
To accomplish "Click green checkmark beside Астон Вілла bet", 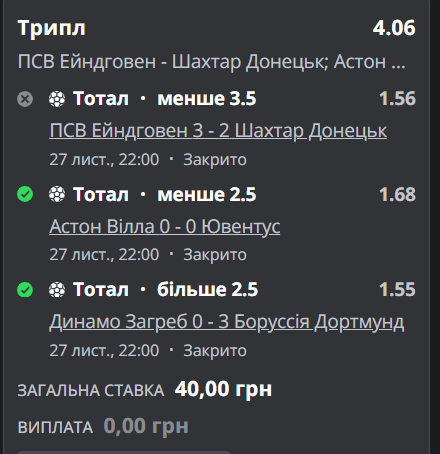I will pos(25,194).
